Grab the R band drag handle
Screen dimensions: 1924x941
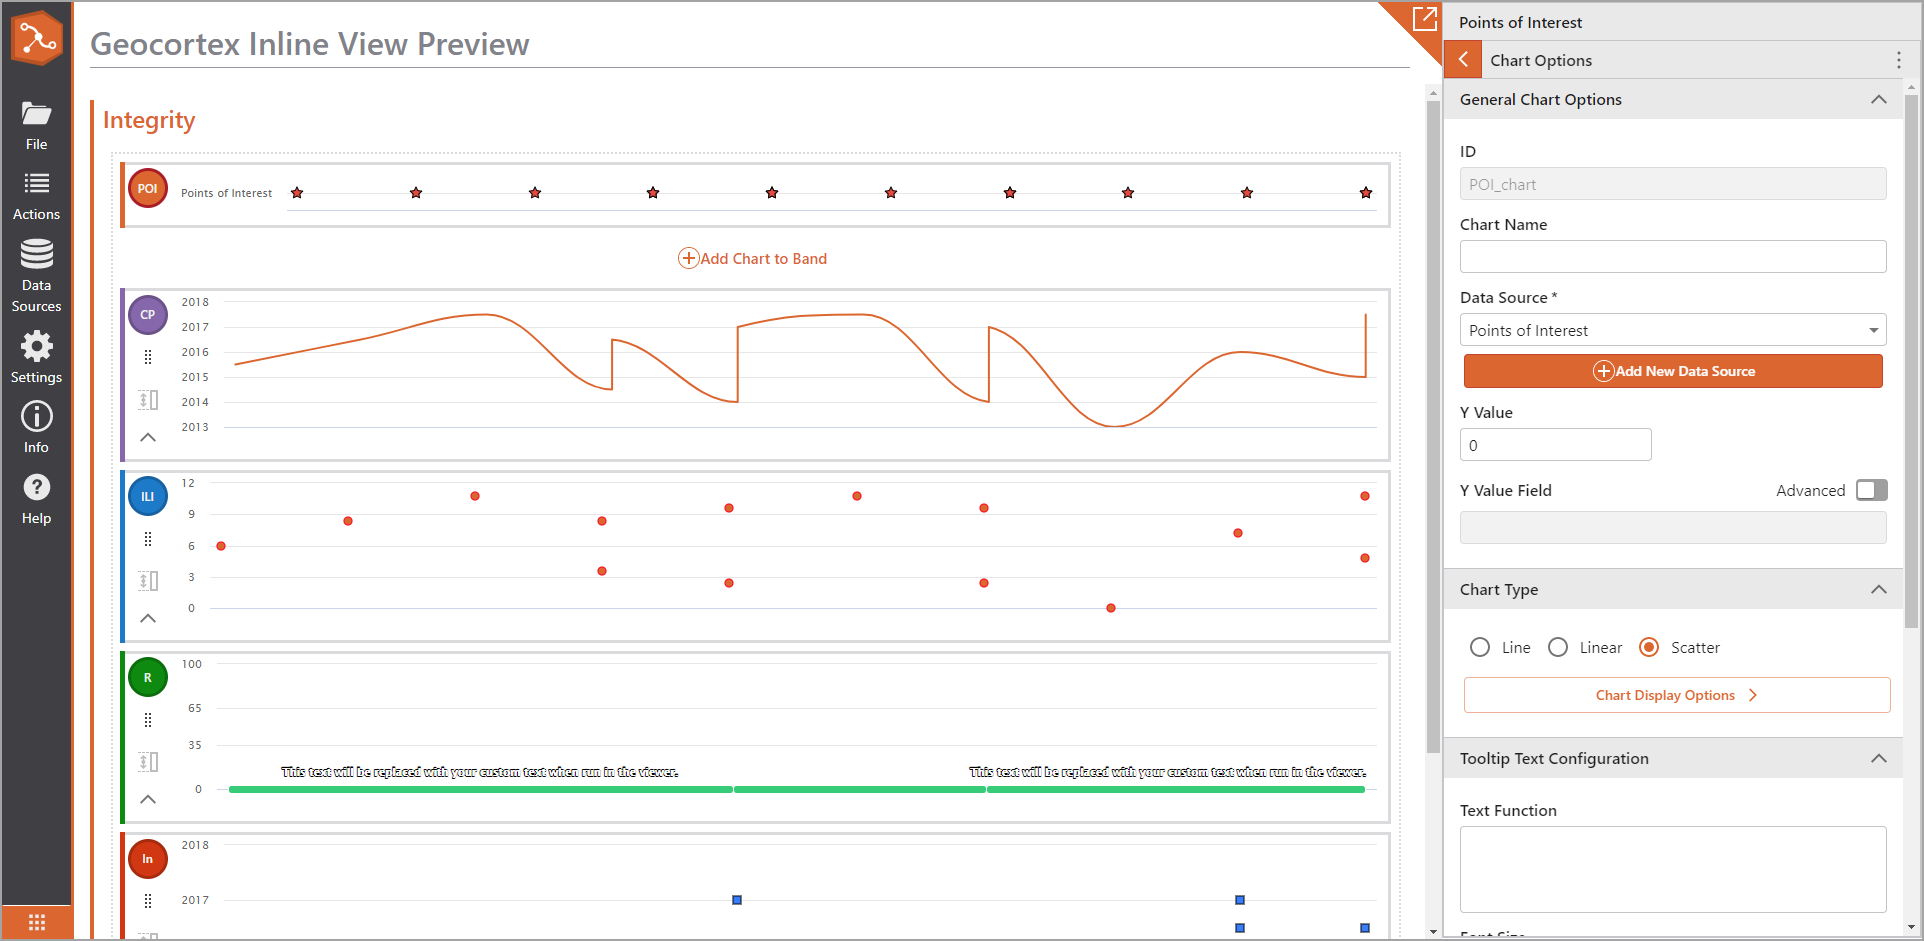pyautogui.click(x=148, y=721)
